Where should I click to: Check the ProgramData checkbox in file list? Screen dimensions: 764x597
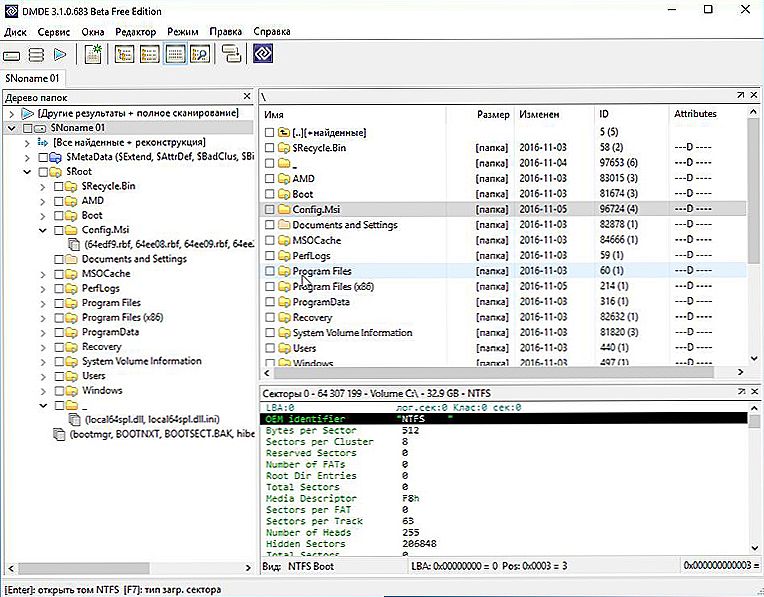click(269, 302)
